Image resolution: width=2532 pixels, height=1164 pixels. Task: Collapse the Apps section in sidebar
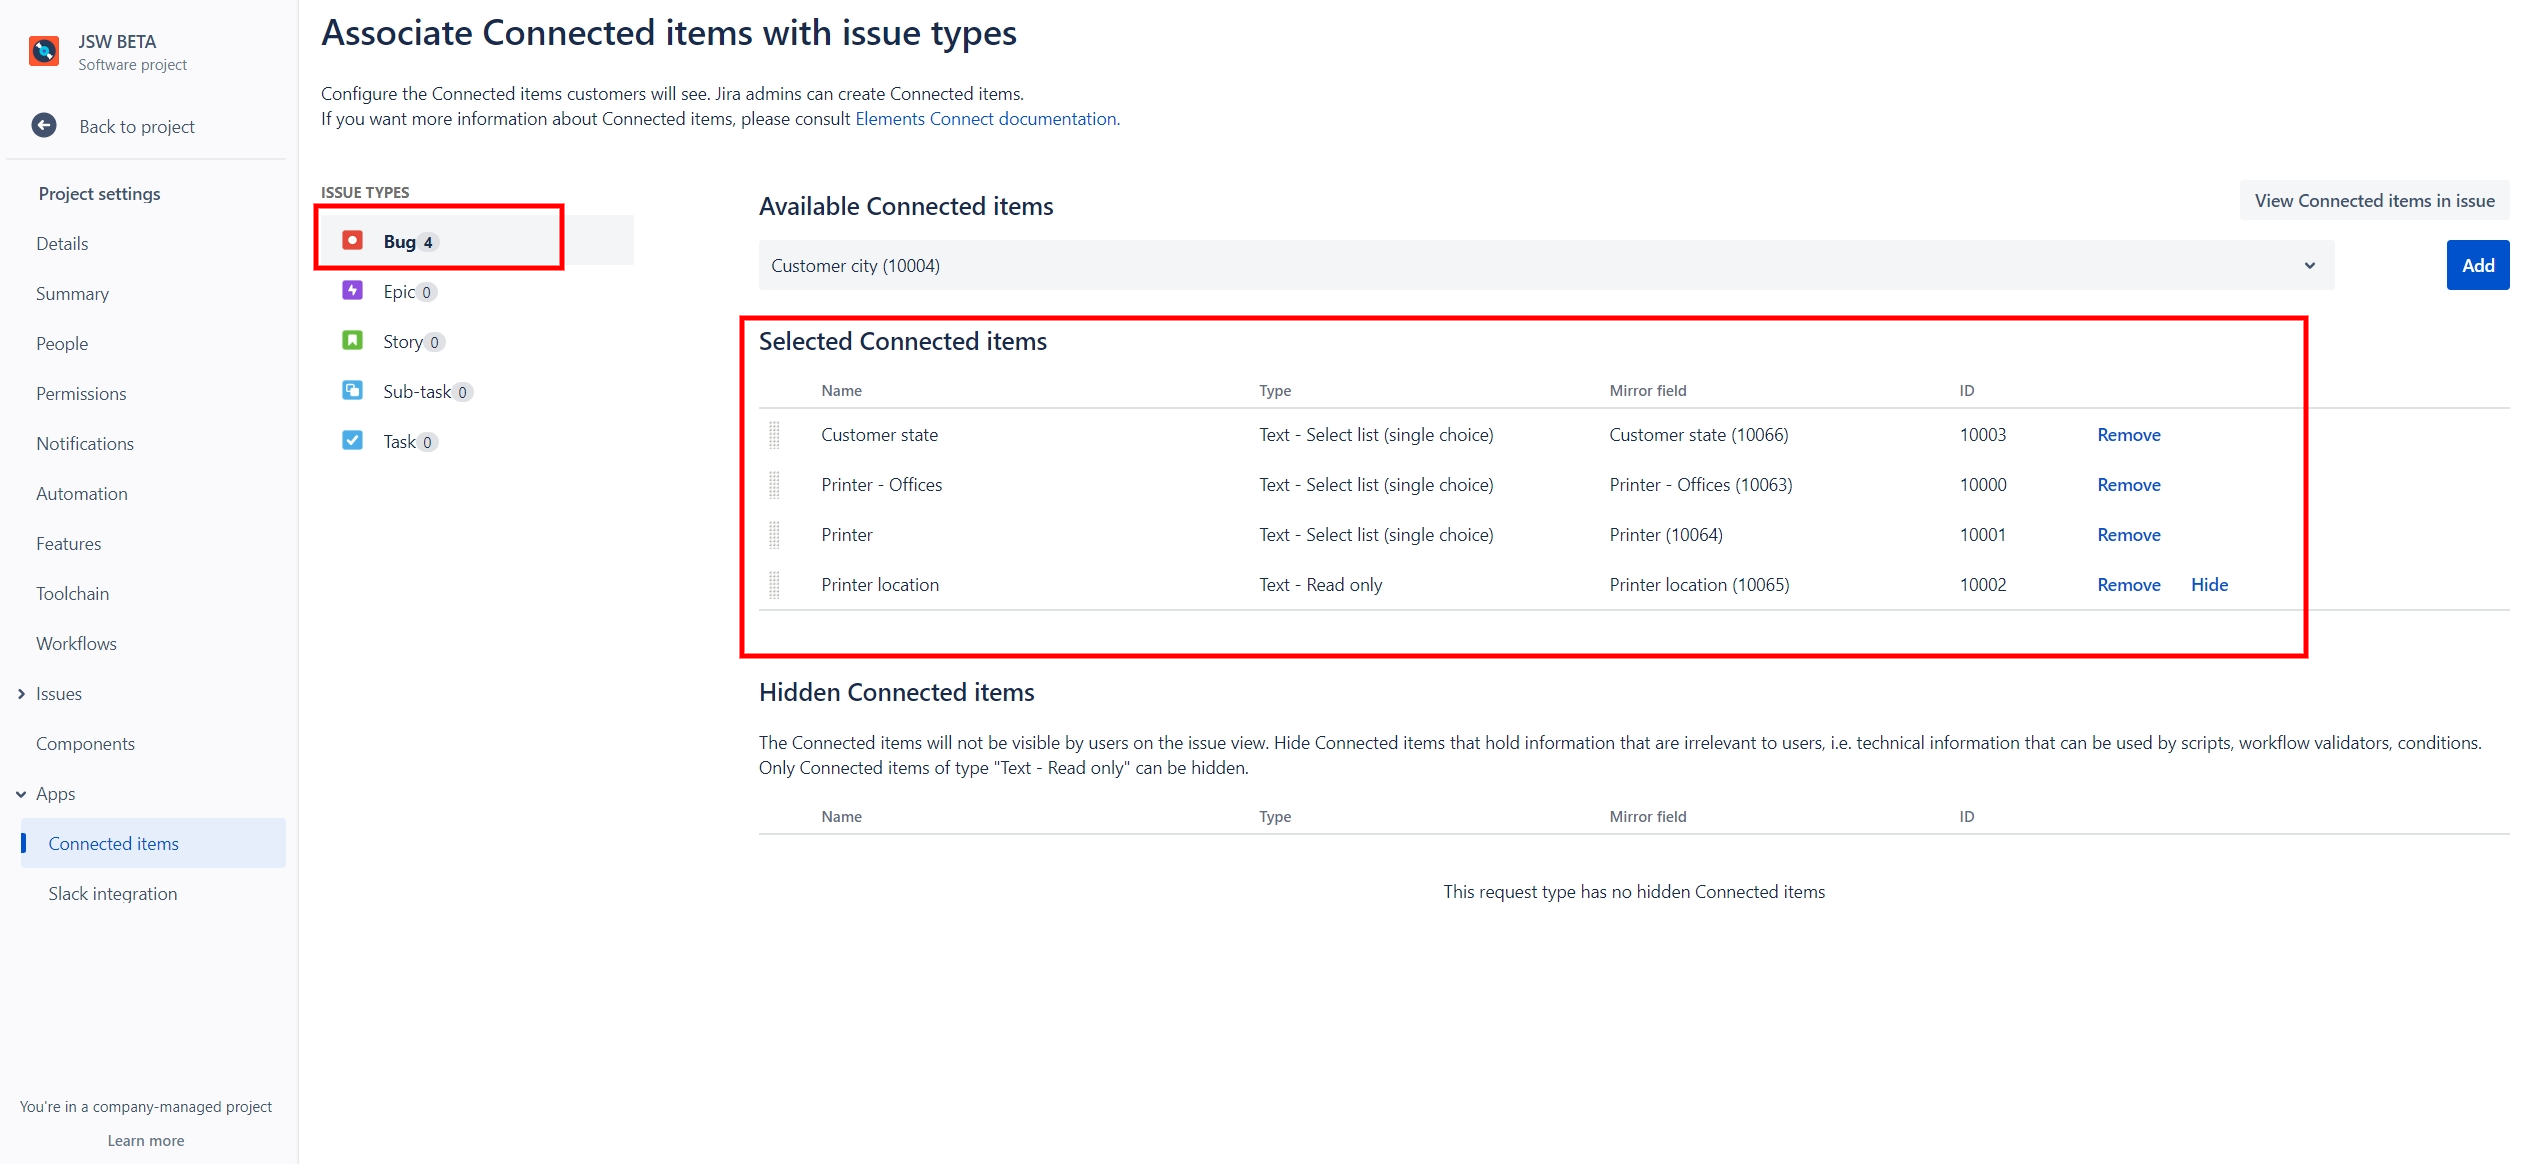pos(21,794)
